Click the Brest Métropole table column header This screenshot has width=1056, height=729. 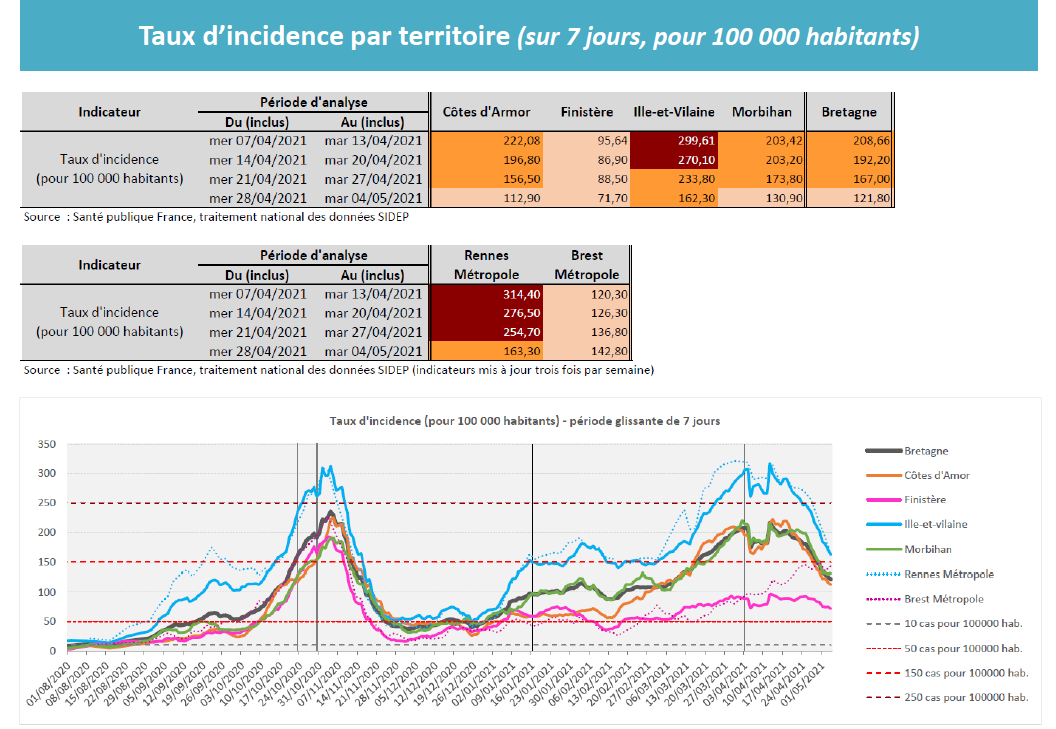tap(587, 265)
